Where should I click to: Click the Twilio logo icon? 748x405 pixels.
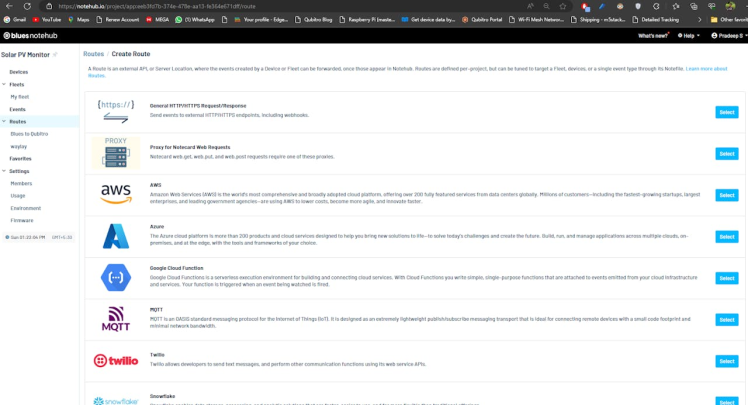click(116, 361)
